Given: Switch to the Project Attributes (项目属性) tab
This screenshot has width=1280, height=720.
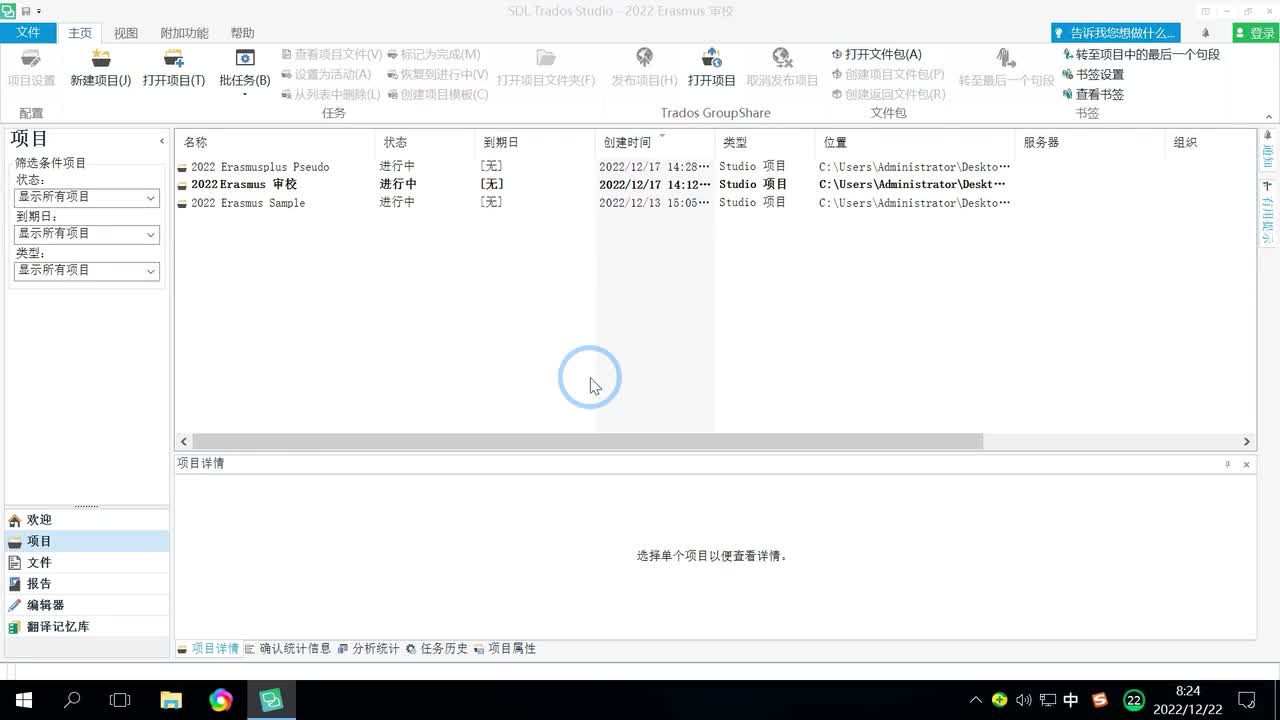Looking at the screenshot, I should pos(505,649).
